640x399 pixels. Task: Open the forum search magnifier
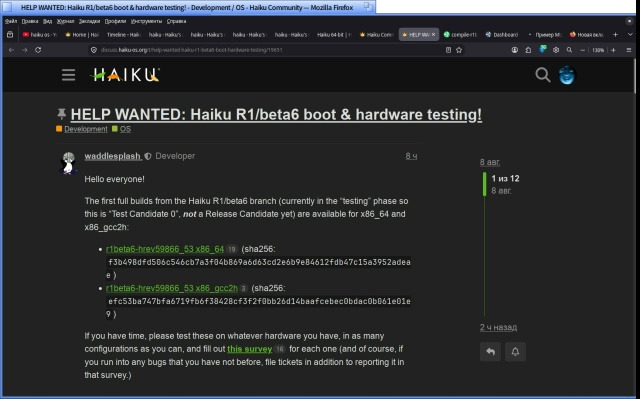[542, 75]
